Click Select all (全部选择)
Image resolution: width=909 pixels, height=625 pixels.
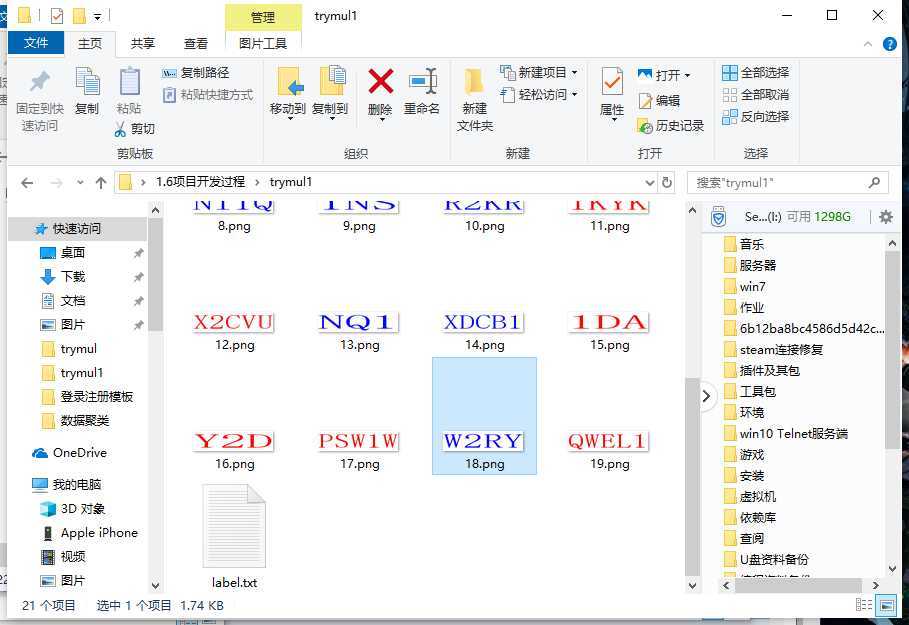pos(755,72)
